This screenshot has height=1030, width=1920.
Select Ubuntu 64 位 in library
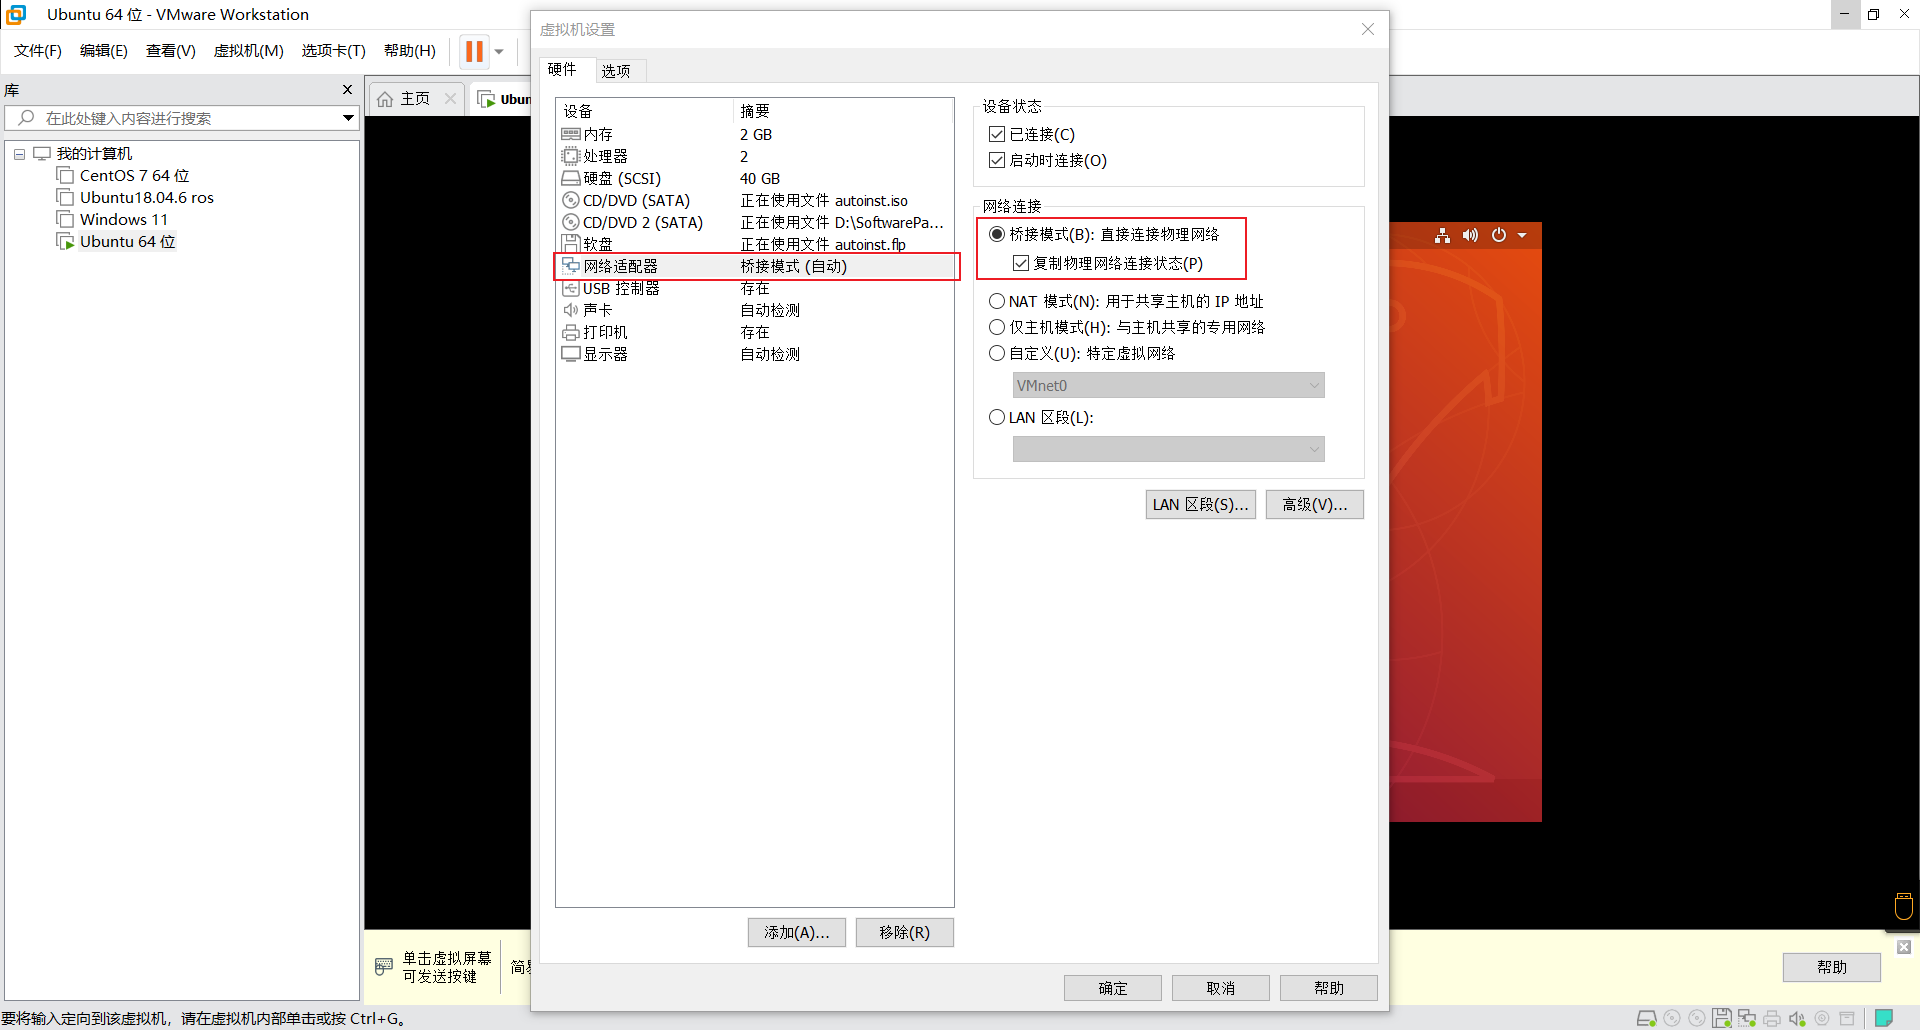[x=116, y=241]
